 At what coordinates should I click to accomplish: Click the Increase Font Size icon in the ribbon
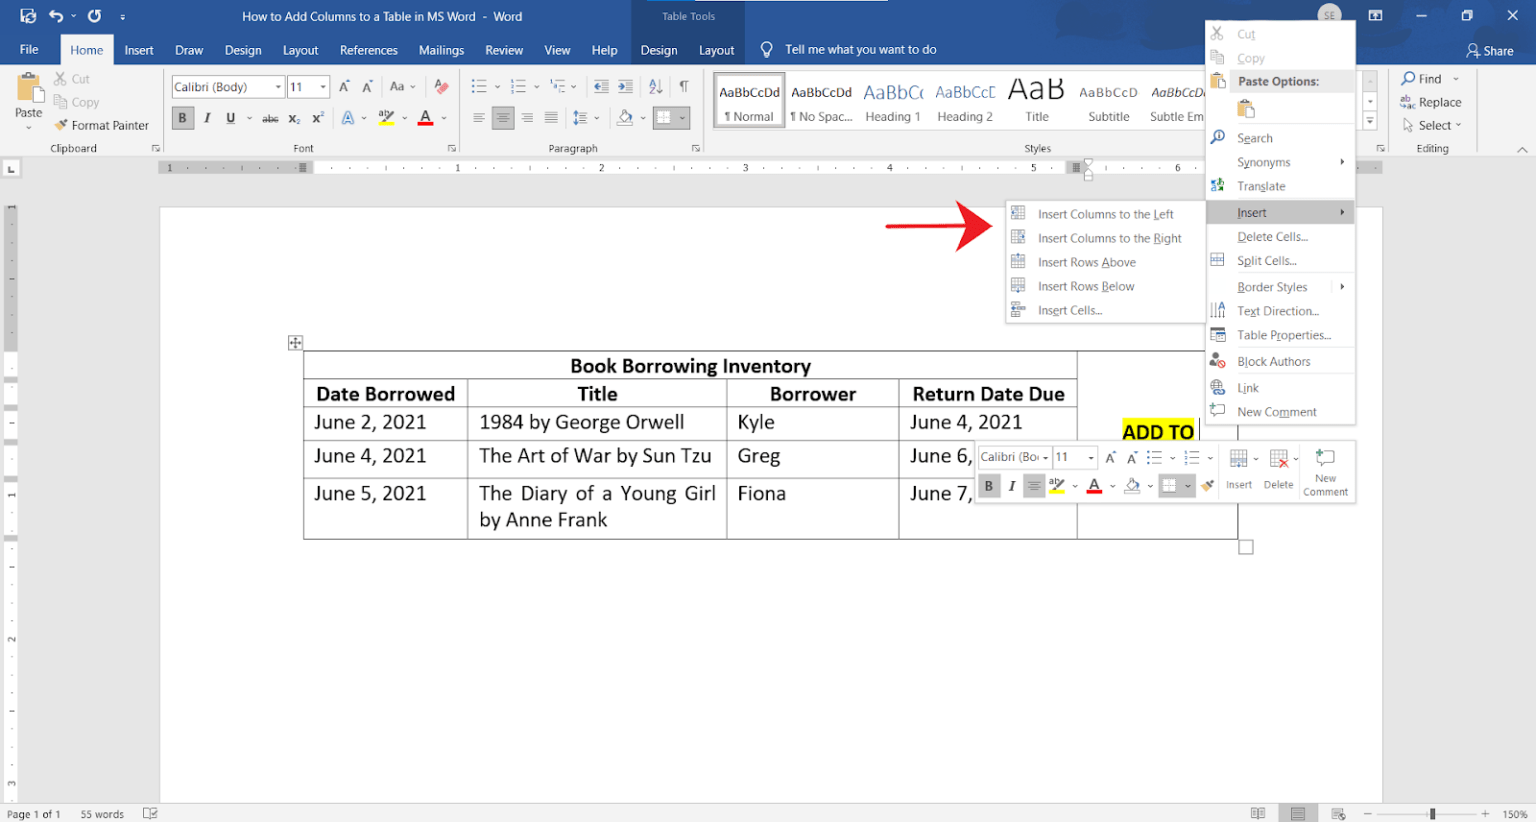(x=344, y=87)
